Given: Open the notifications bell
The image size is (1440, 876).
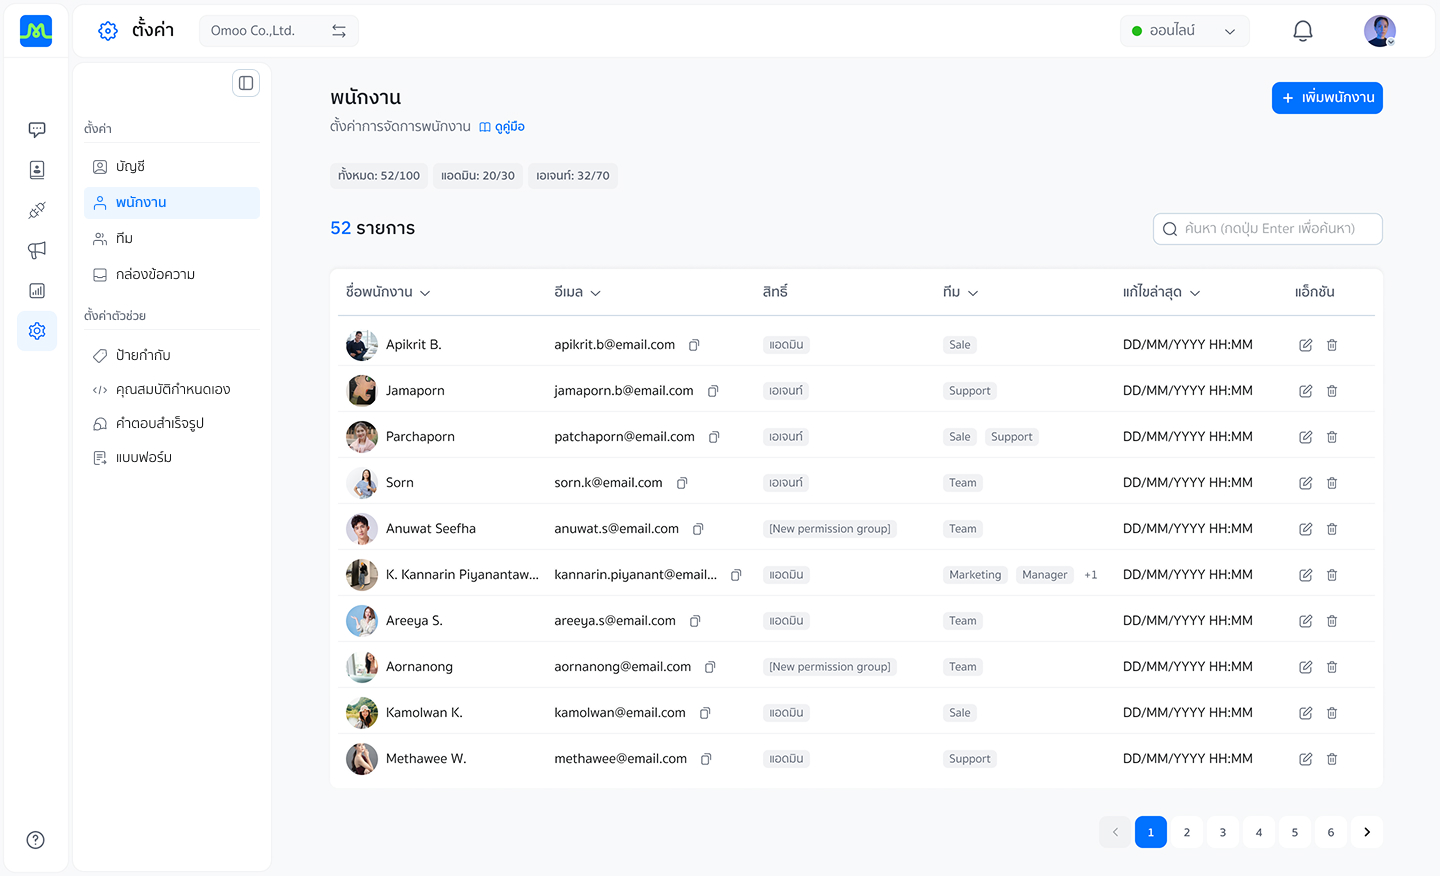Looking at the screenshot, I should pos(1303,31).
